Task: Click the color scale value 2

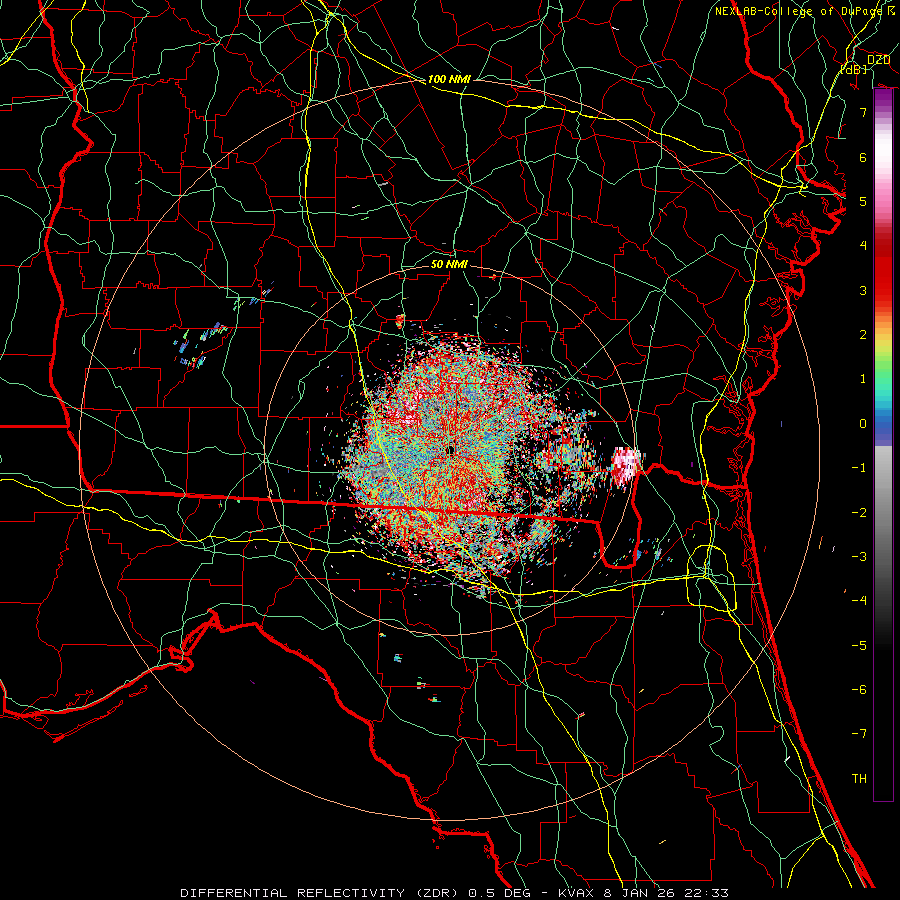Action: coord(863,335)
